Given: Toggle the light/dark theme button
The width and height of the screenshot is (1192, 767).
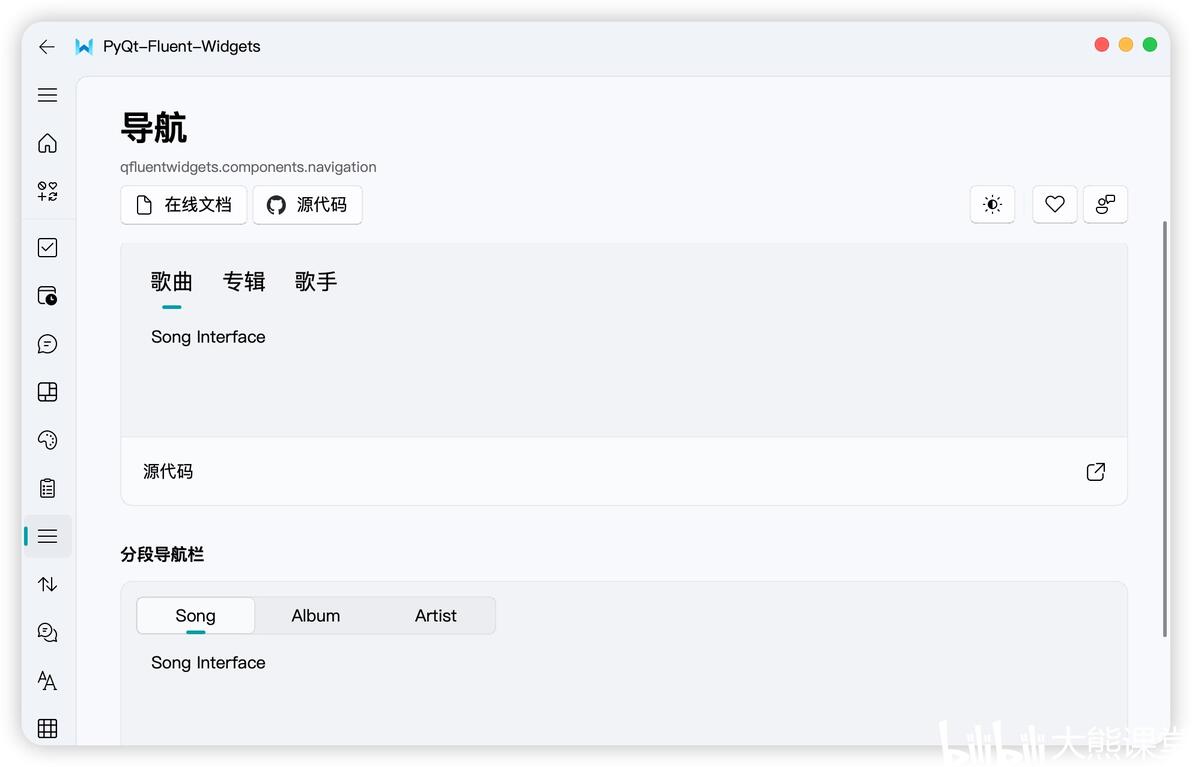Looking at the screenshot, I should pos(992,204).
